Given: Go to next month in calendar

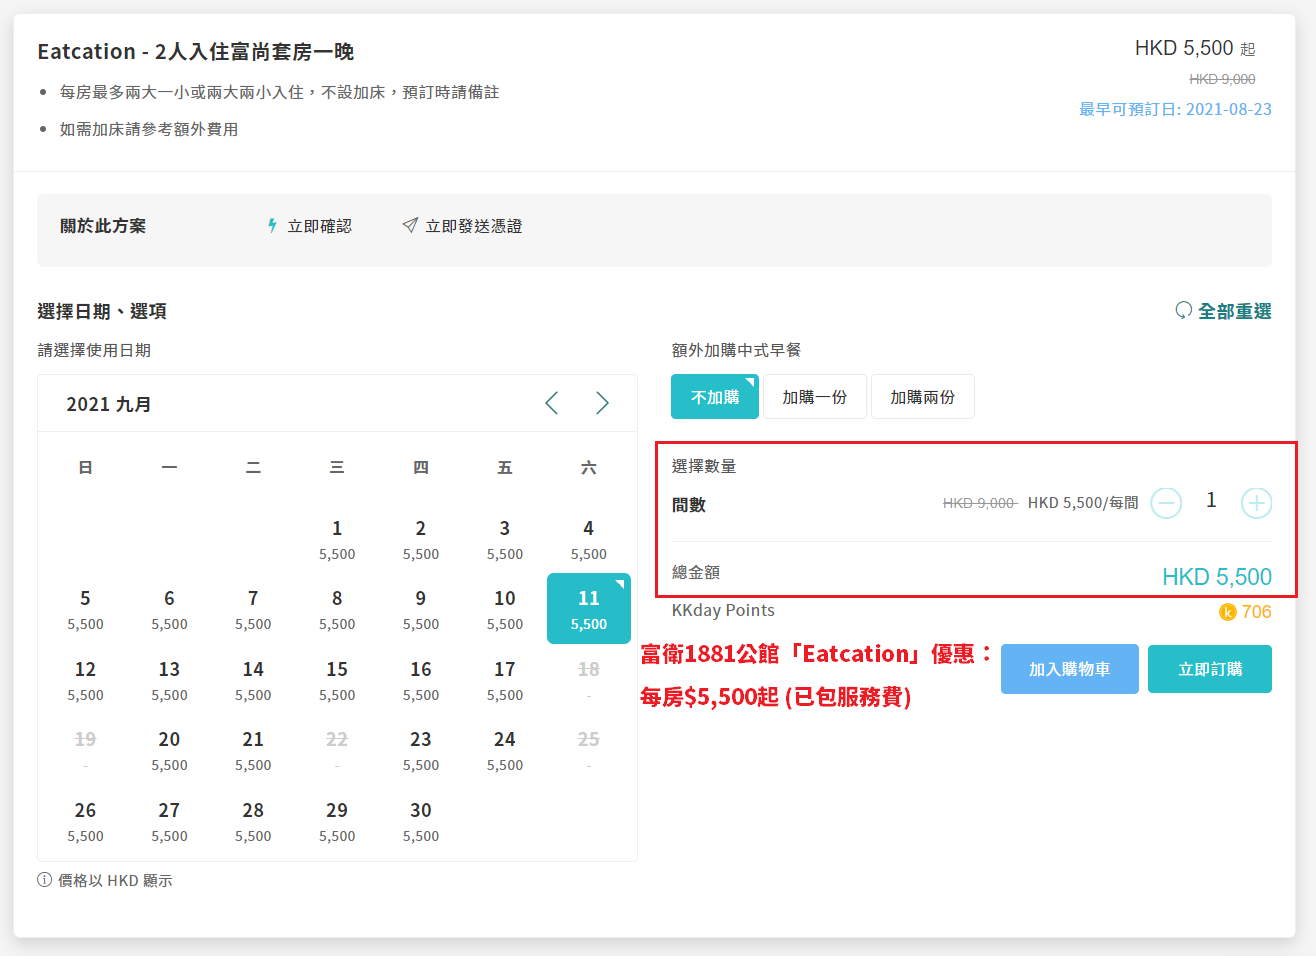Looking at the screenshot, I should point(602,403).
